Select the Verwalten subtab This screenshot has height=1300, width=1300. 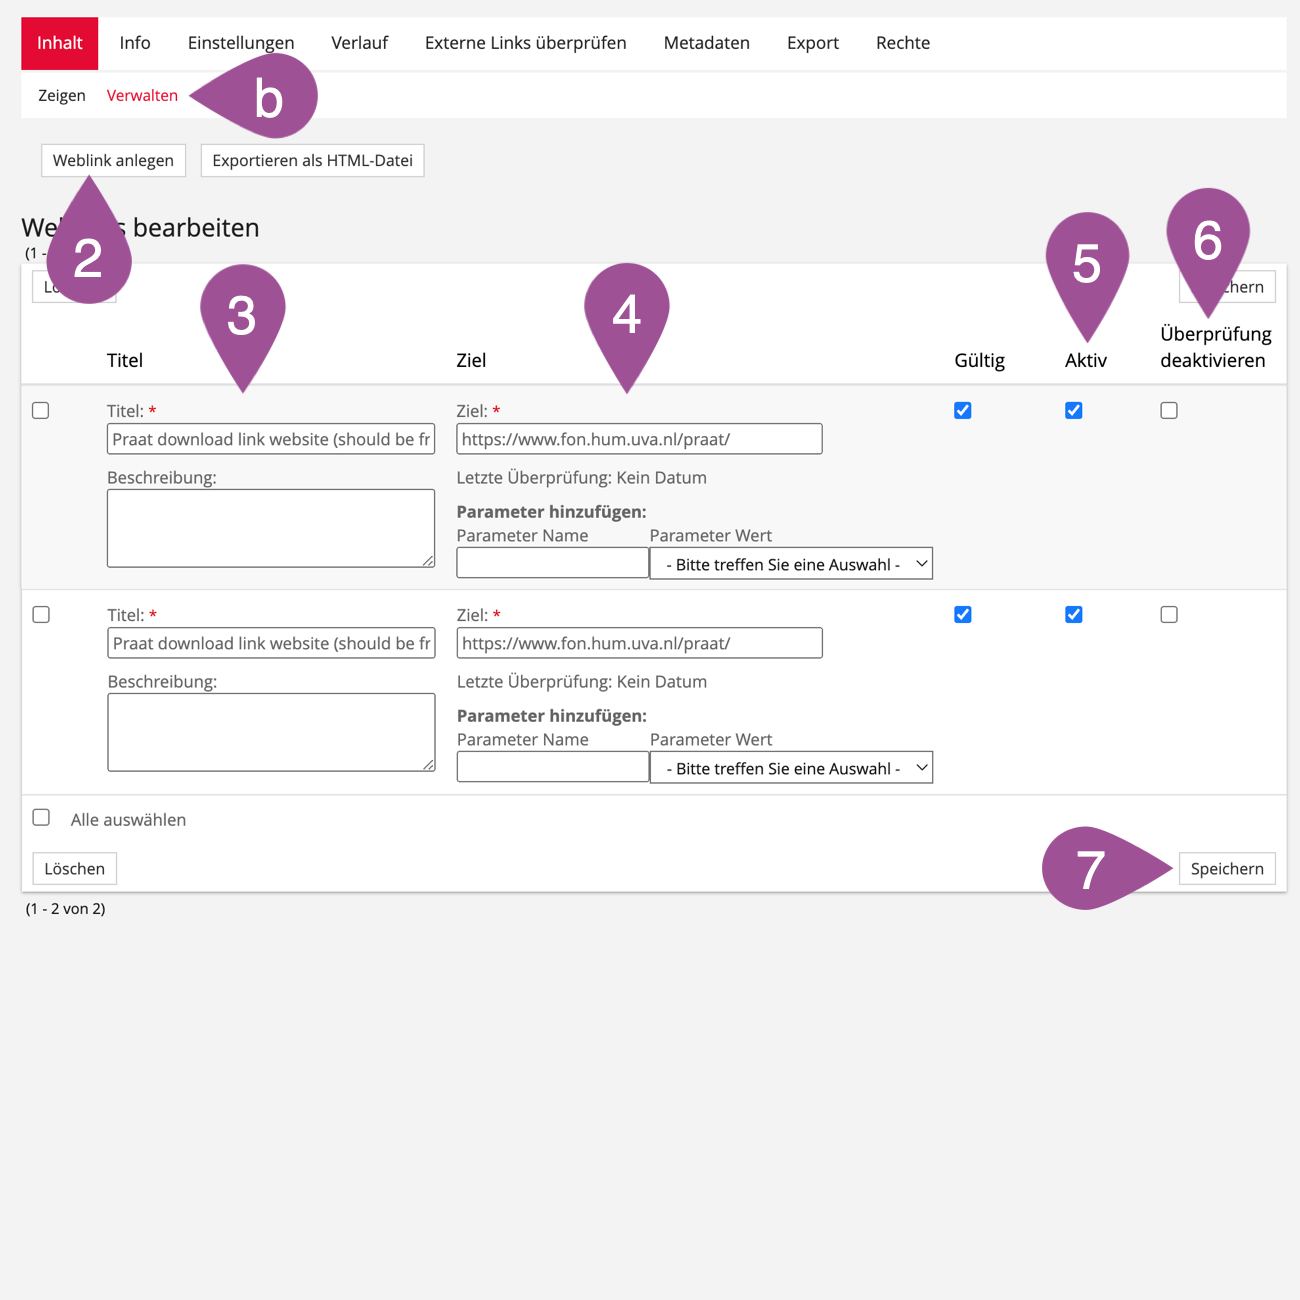[x=142, y=96]
